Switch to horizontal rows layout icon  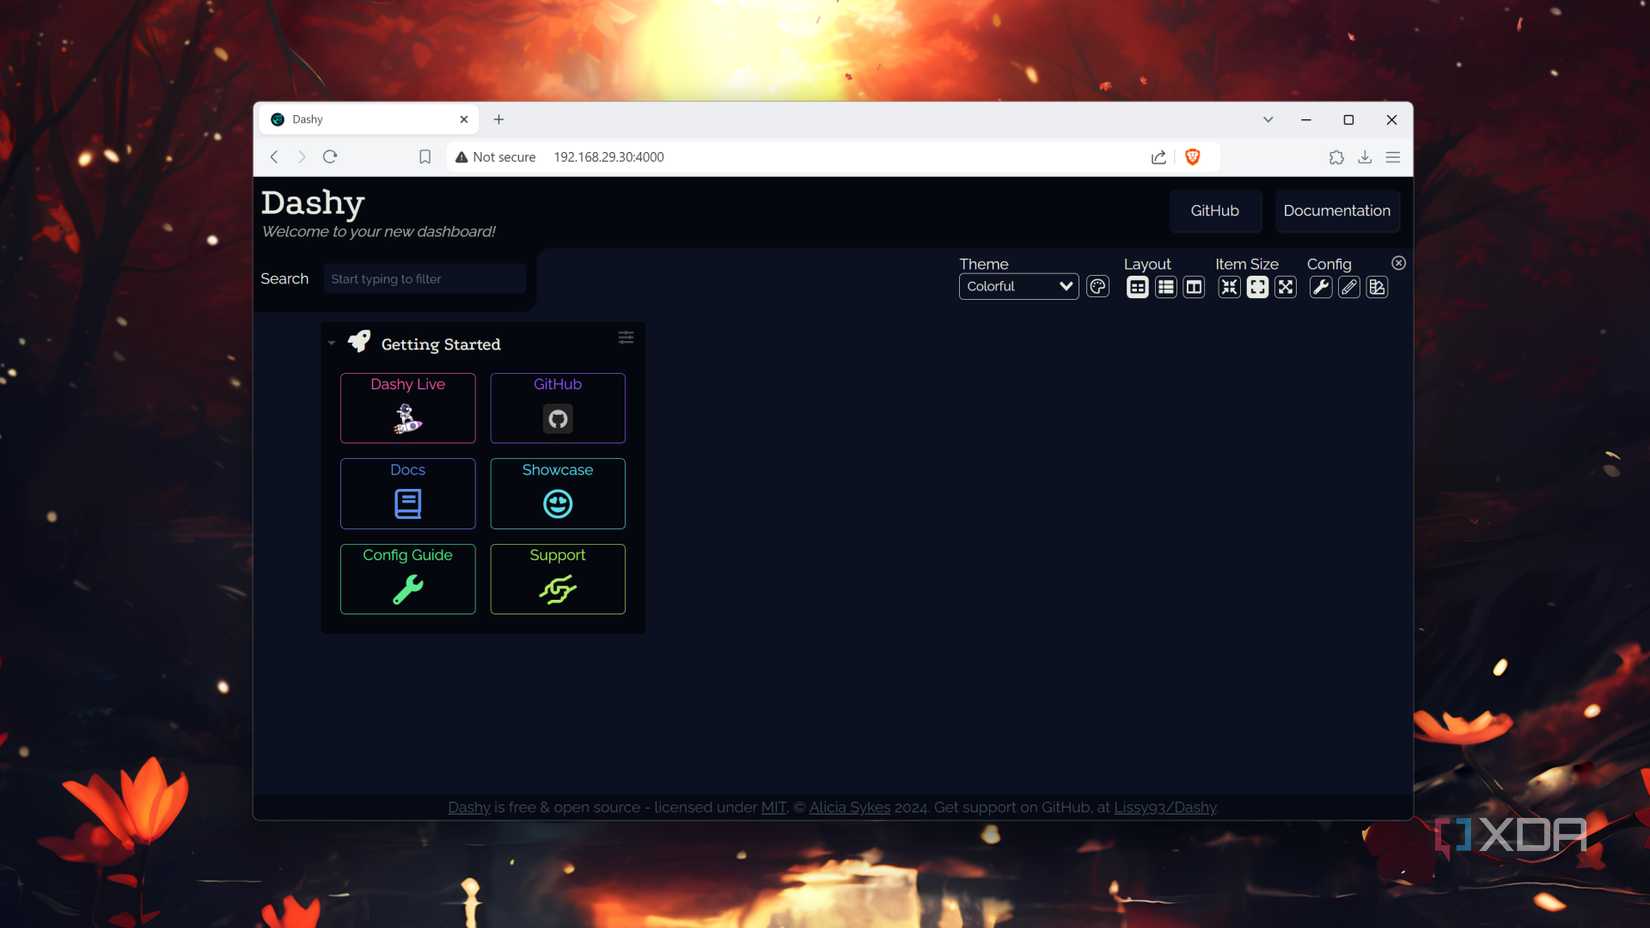tap(1165, 287)
